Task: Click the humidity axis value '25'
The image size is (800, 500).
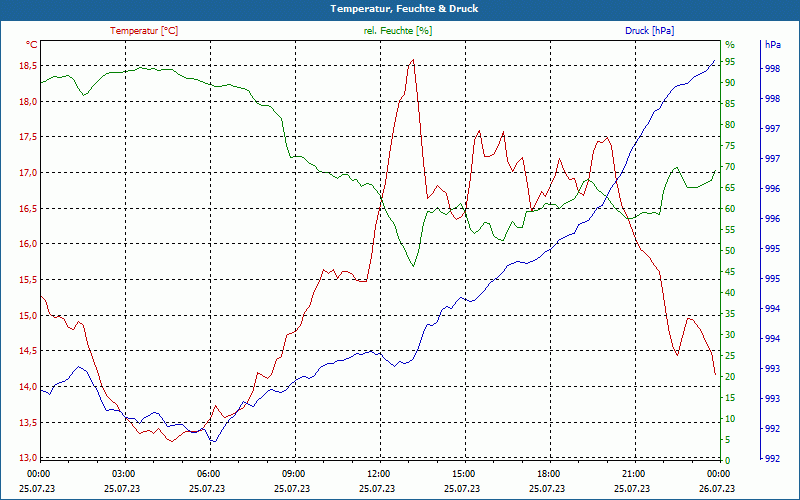Action: tap(730, 356)
